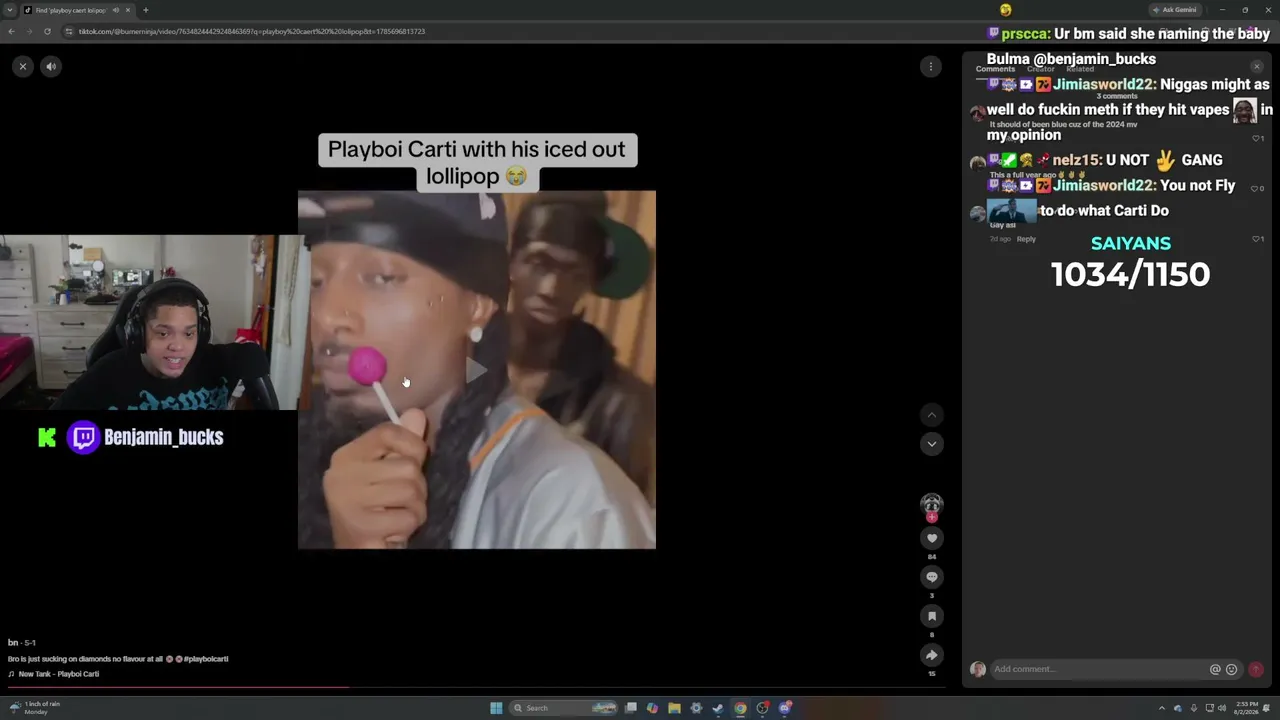Image resolution: width=1280 pixels, height=720 pixels.
Task: Switch to the Creator tab
Action: [x=1041, y=69]
